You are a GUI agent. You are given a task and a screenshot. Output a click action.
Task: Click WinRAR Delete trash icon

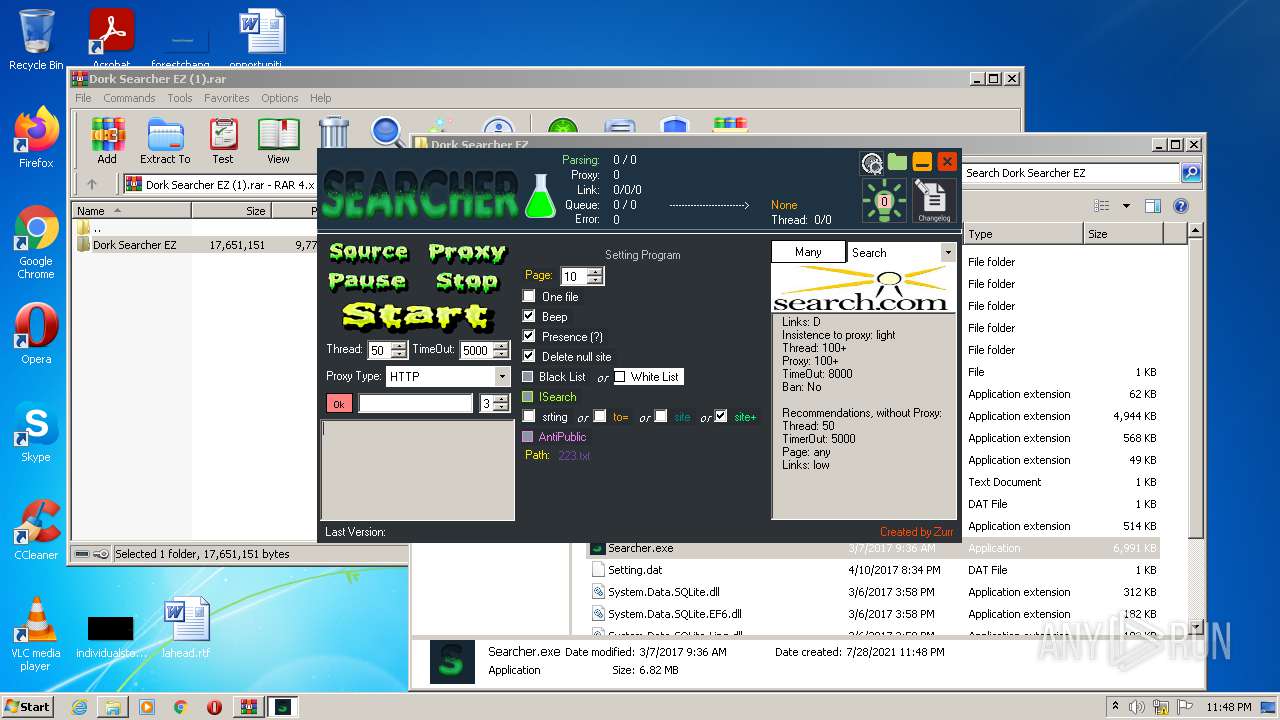334,134
